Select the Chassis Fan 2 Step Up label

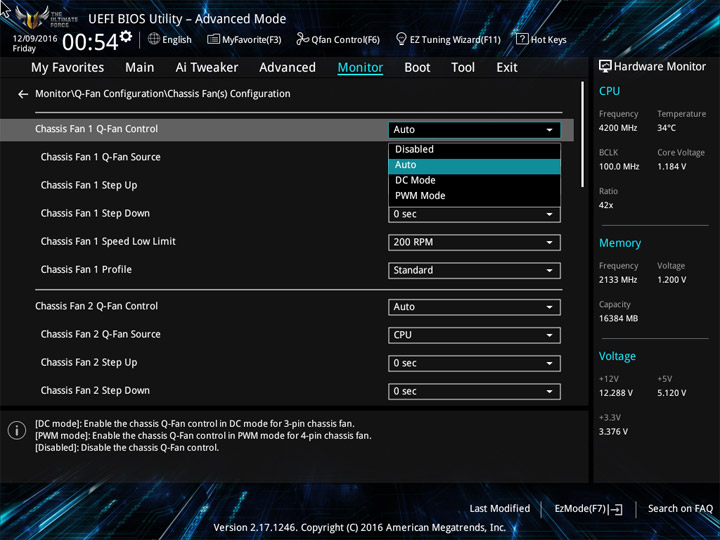89,362
